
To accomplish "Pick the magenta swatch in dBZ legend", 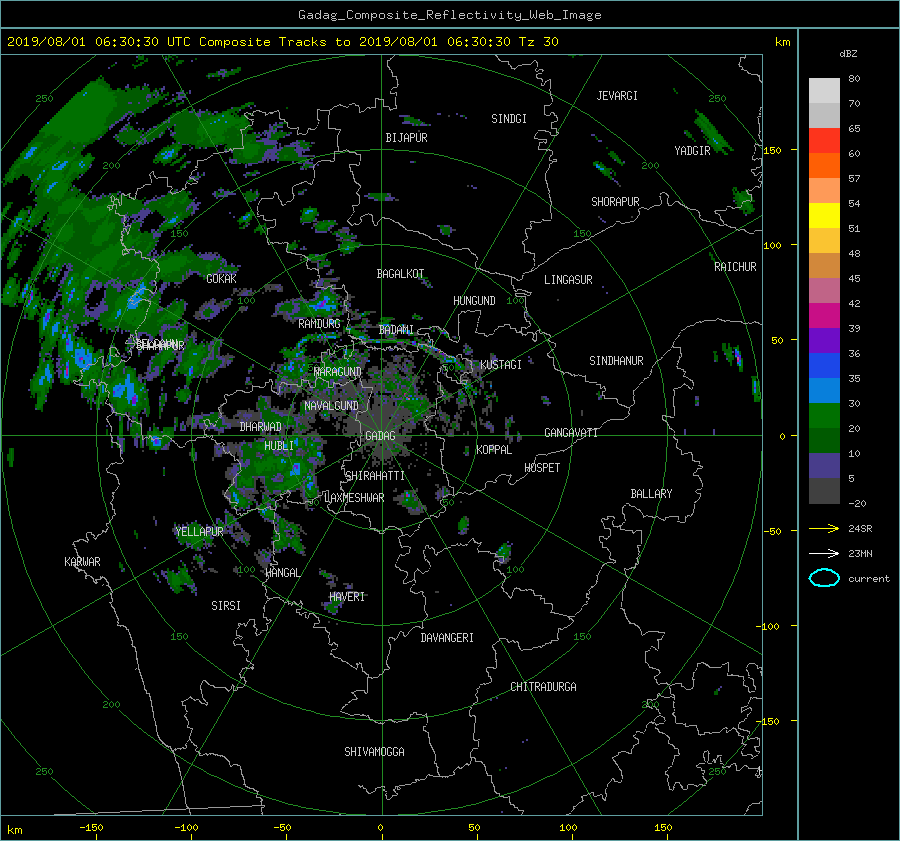I will tap(824, 316).
